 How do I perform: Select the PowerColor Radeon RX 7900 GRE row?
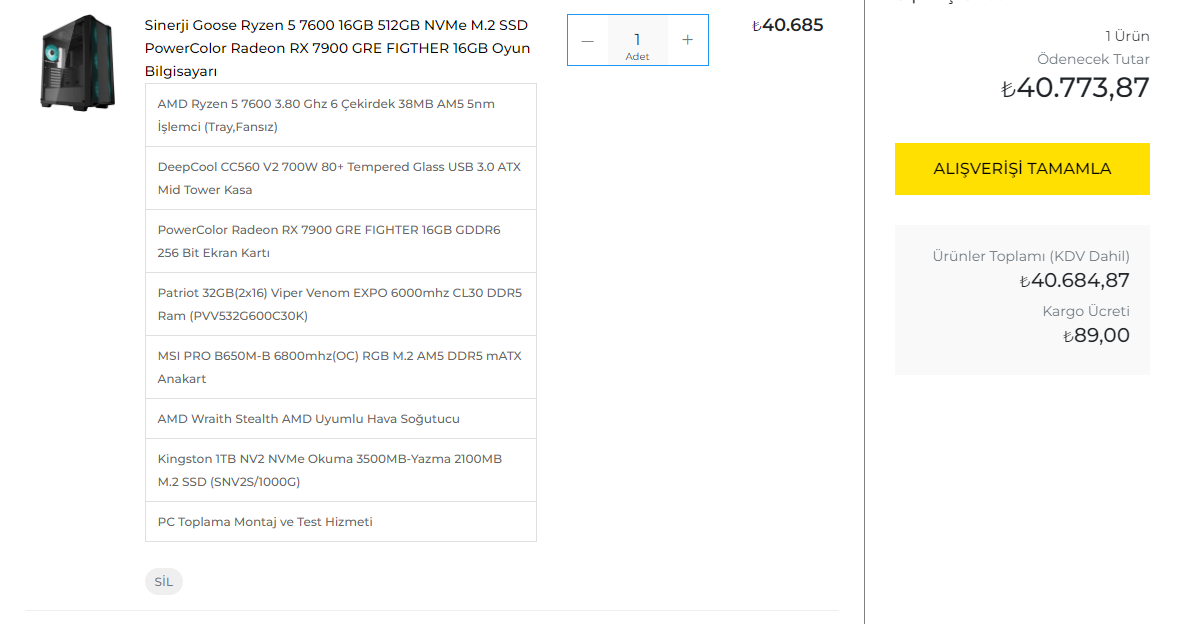pos(341,241)
